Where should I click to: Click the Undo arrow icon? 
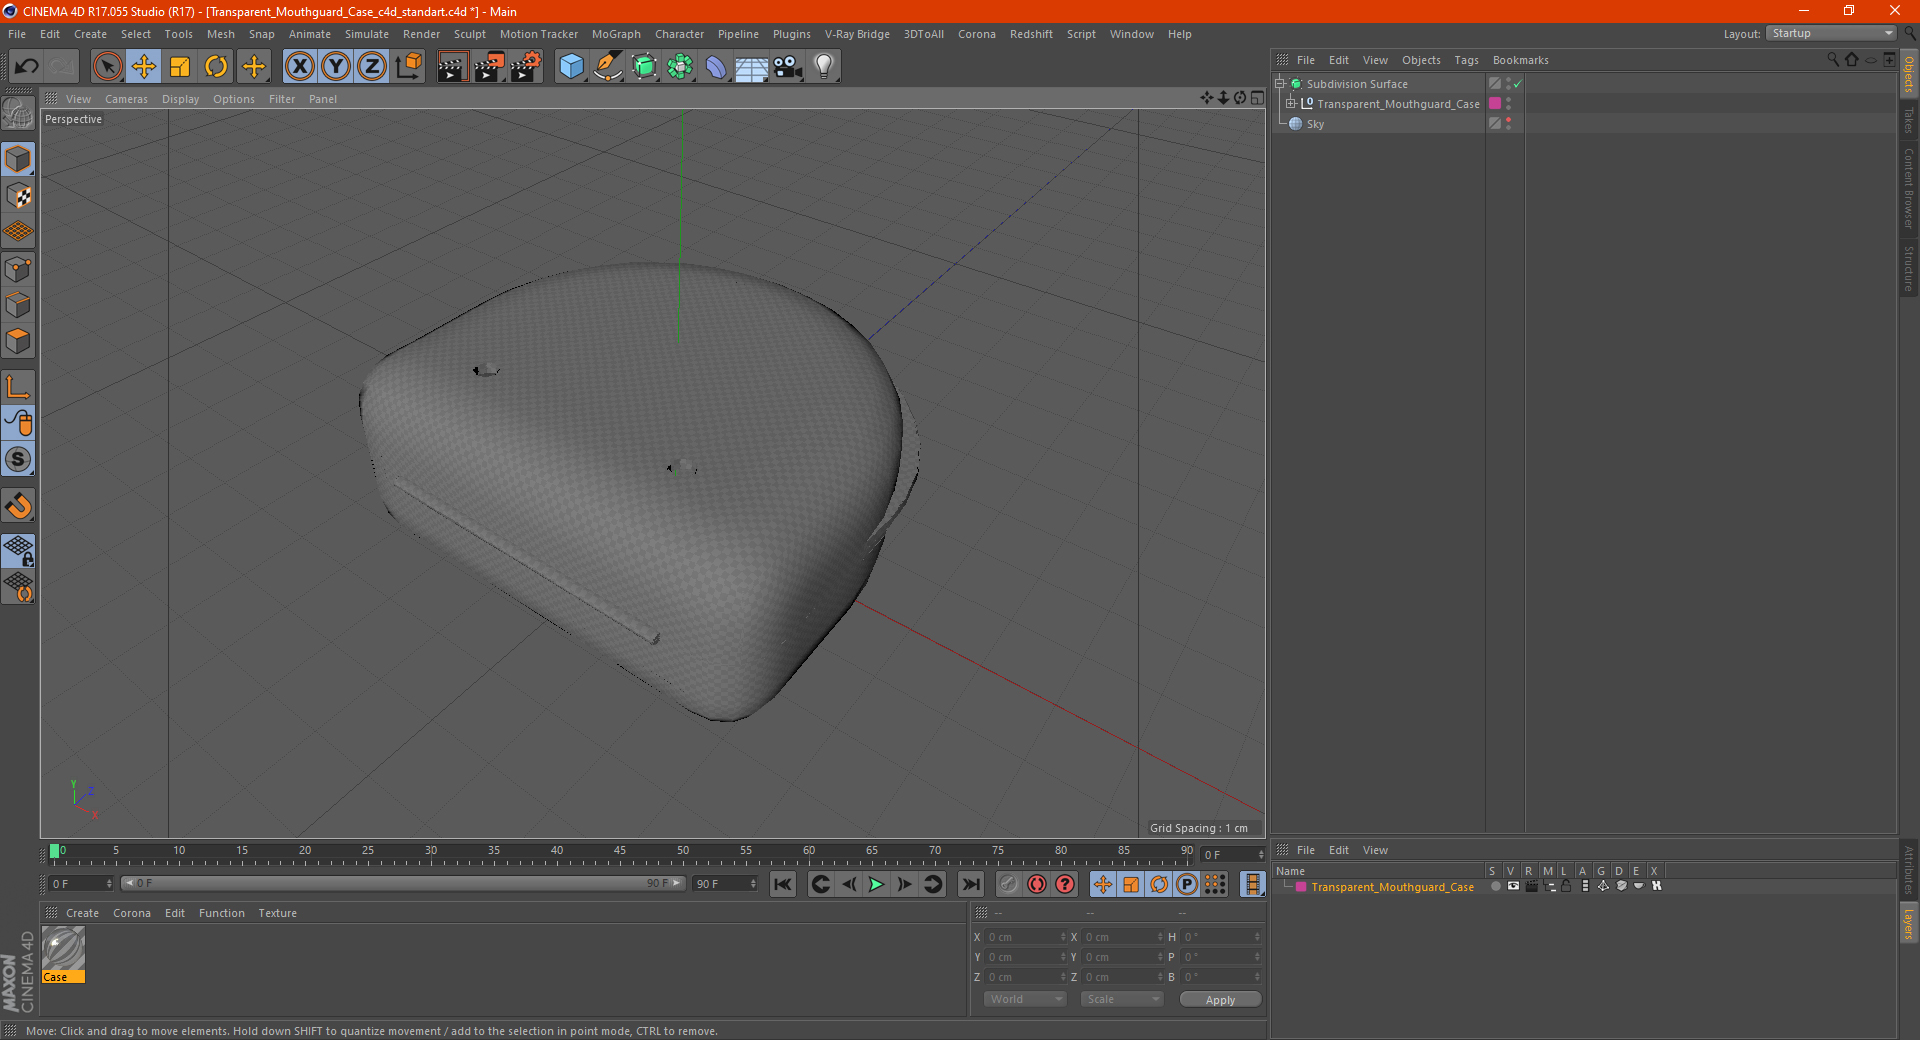[x=27, y=67]
